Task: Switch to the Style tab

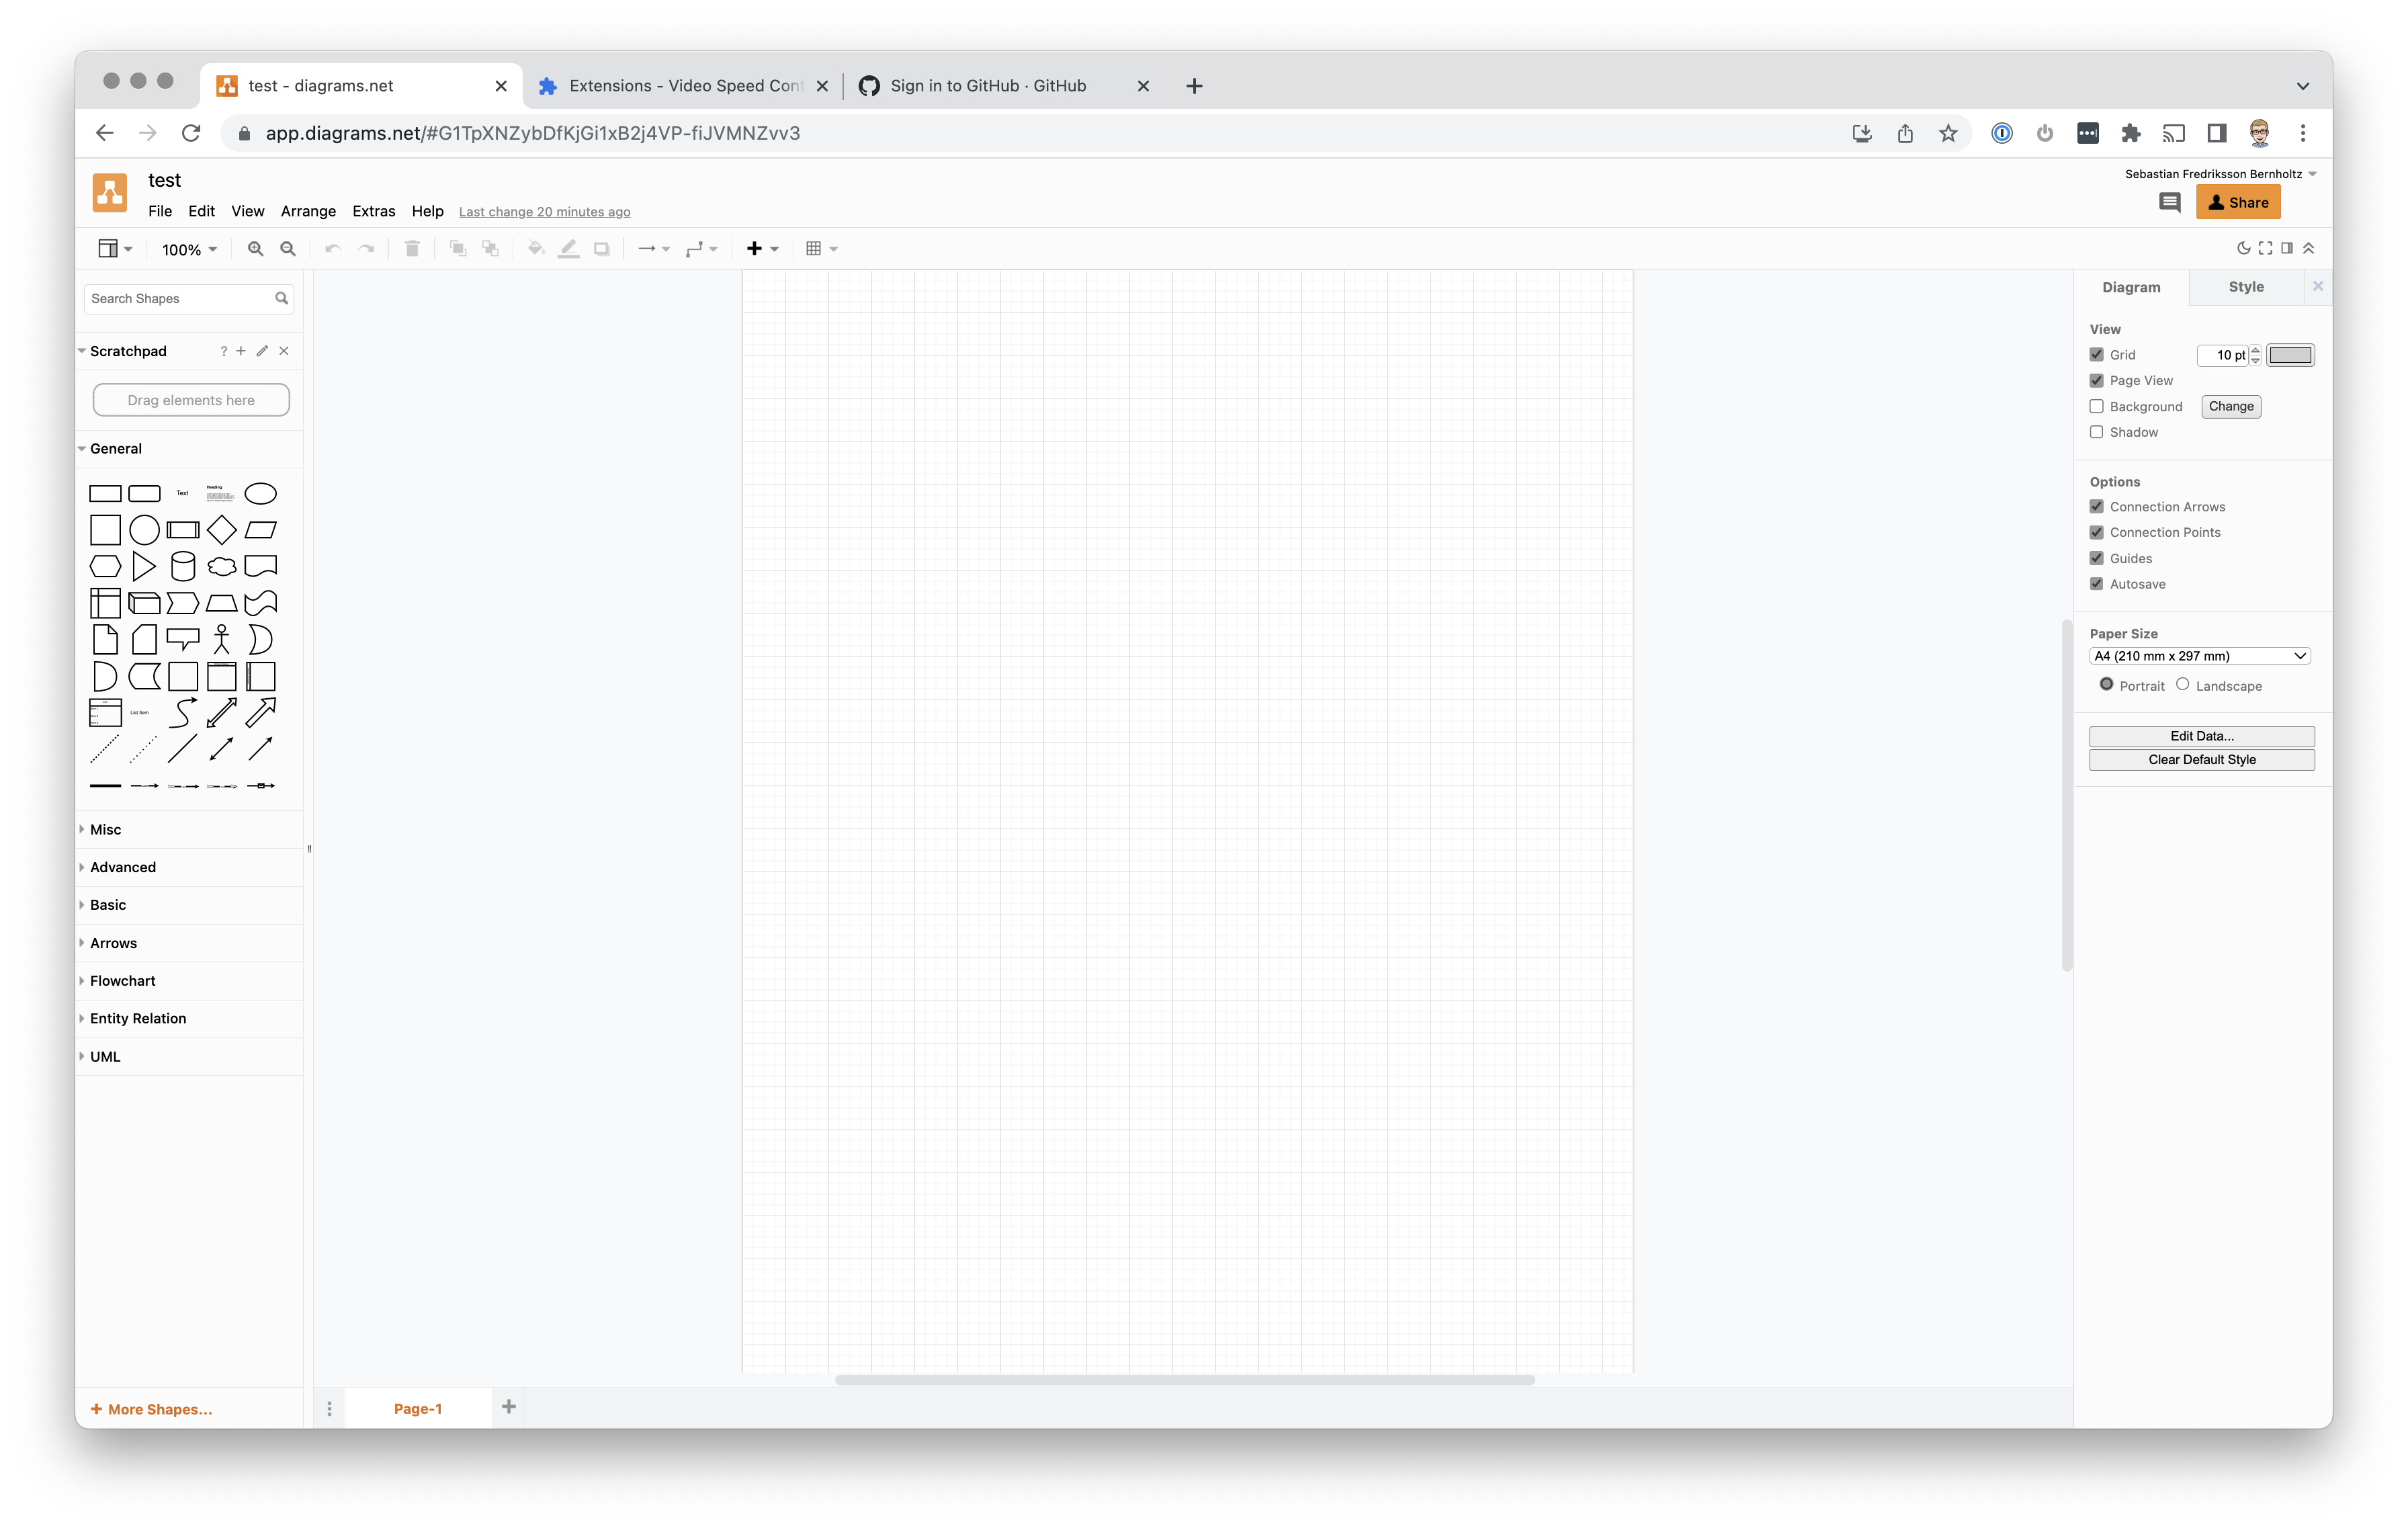Action: [2246, 286]
